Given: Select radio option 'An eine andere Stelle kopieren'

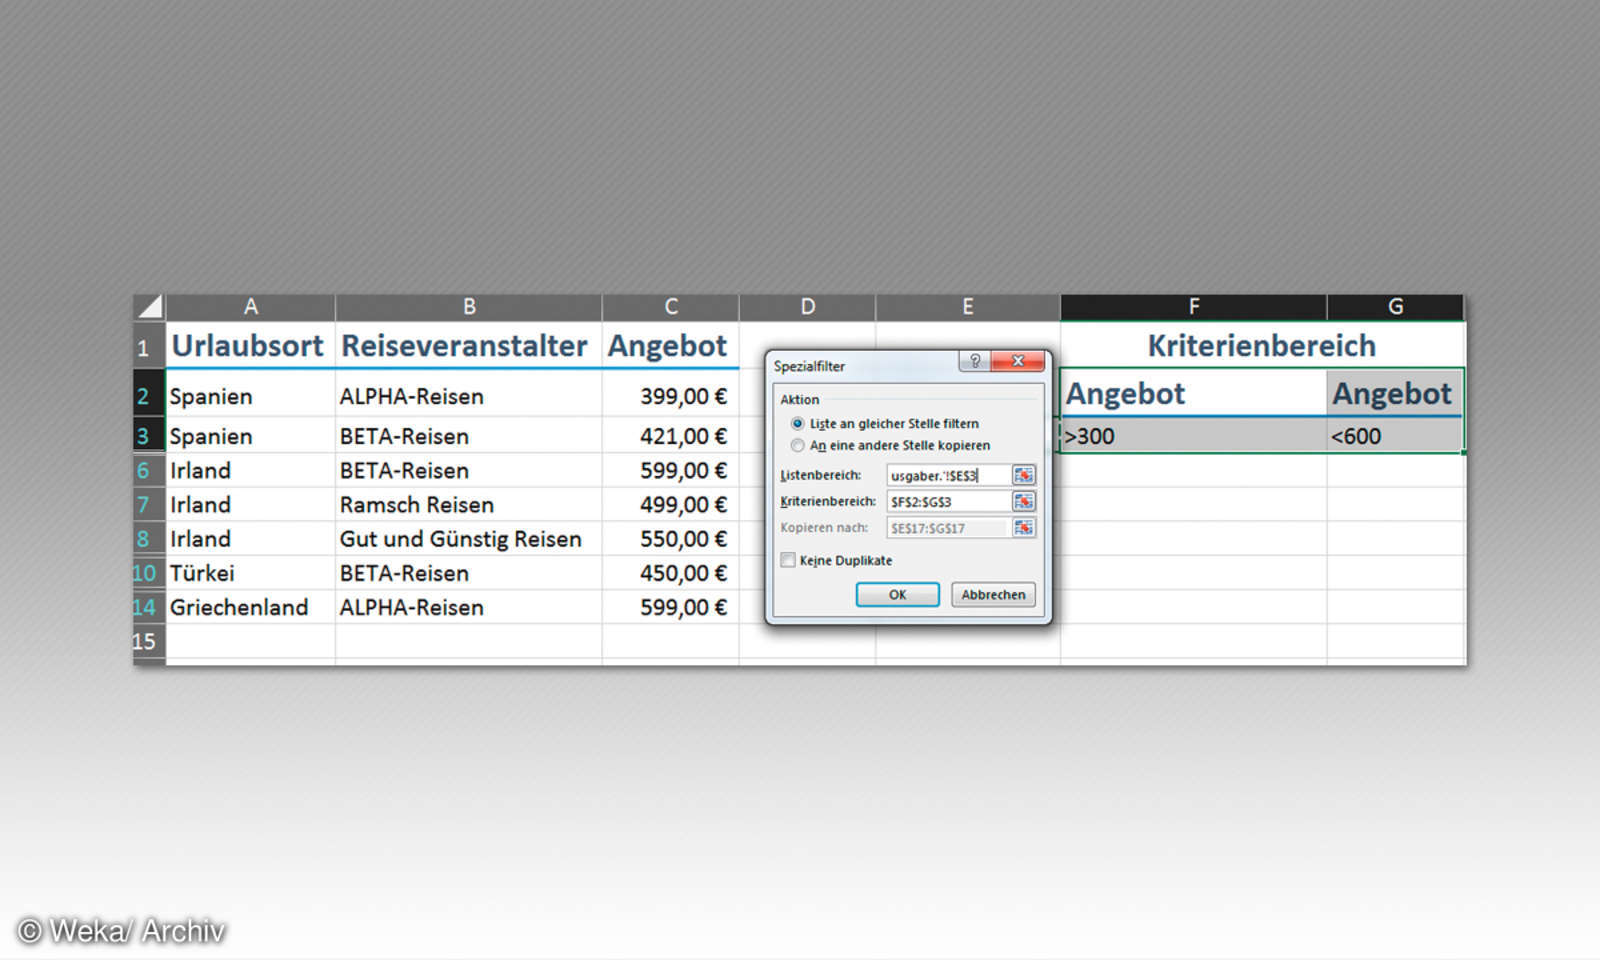Looking at the screenshot, I should tap(797, 445).
